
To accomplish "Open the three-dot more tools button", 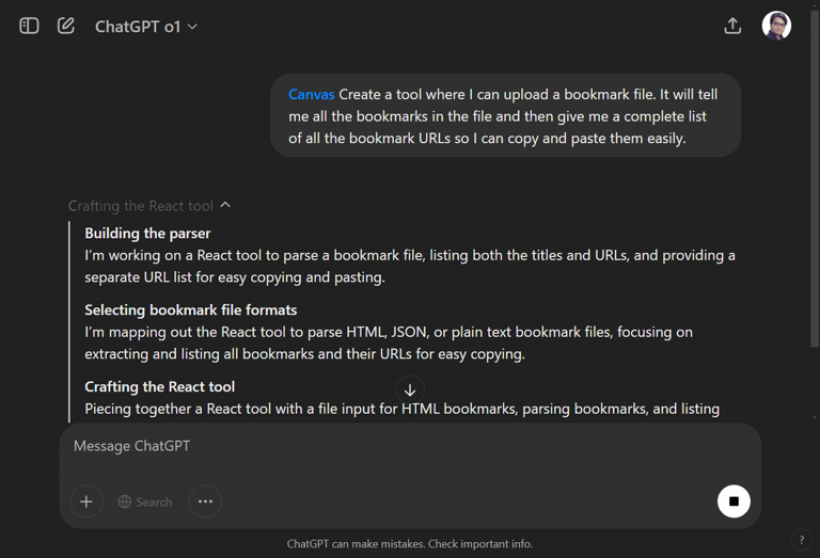I will click(205, 501).
